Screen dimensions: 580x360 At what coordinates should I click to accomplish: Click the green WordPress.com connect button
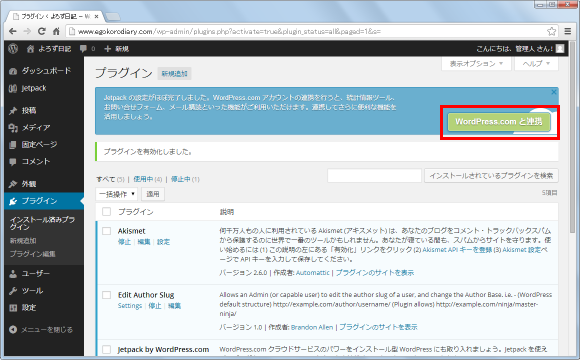(499, 122)
